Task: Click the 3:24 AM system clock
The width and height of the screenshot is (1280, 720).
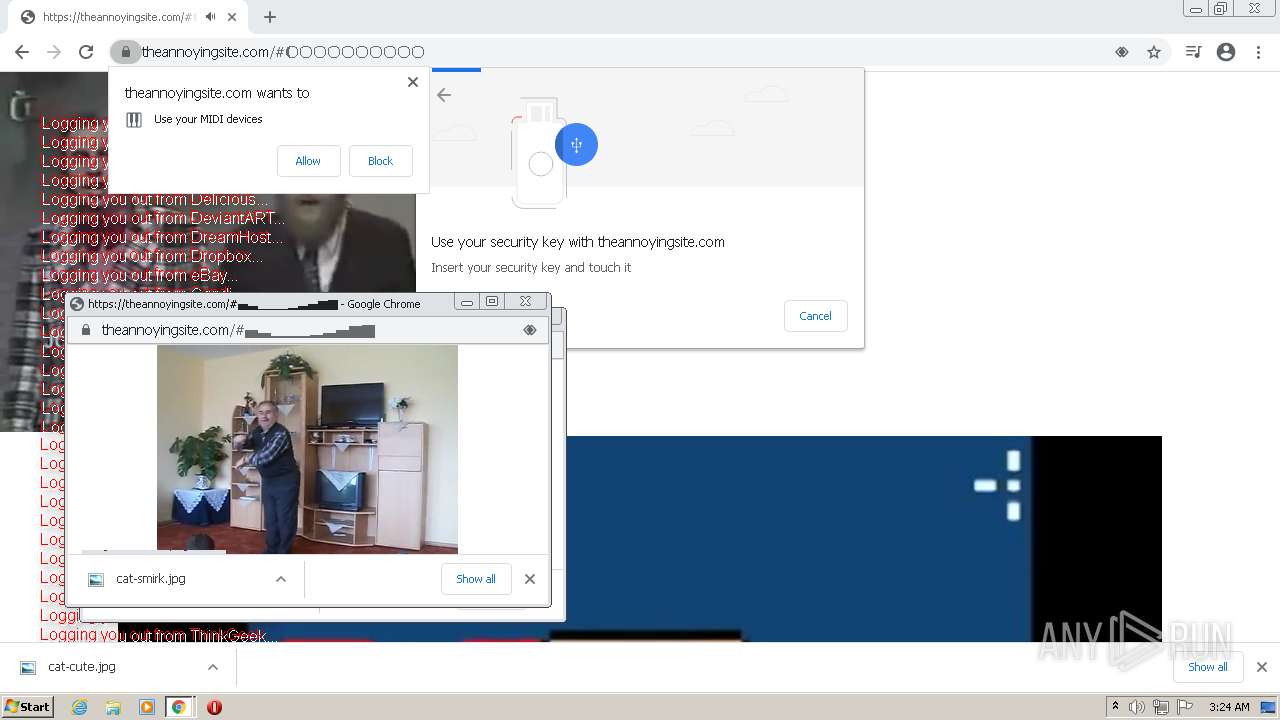Action: coord(1229,707)
